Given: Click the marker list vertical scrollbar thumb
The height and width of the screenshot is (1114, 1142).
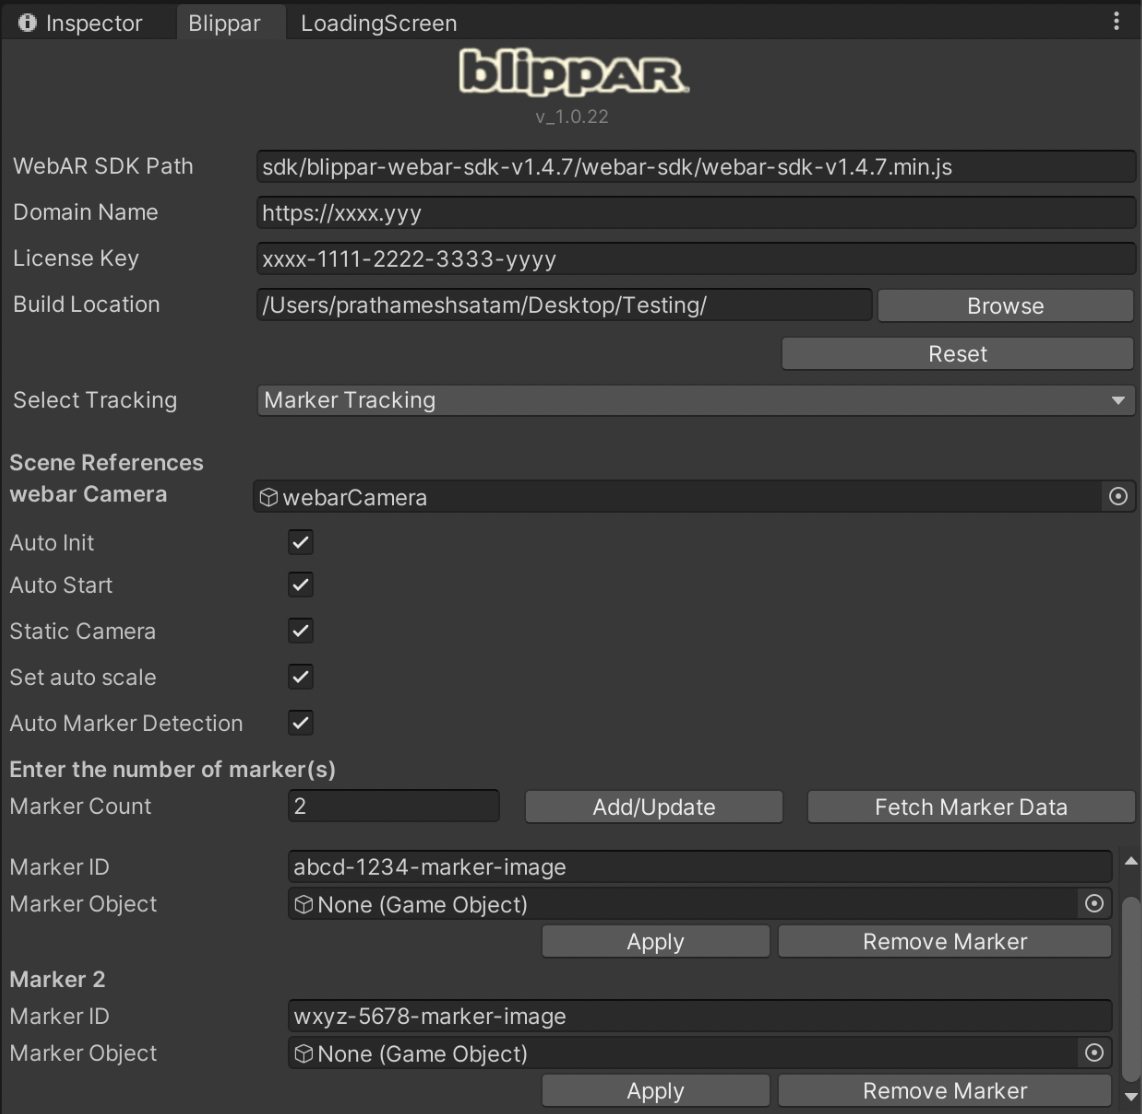Looking at the screenshot, I should click(x=1130, y=989).
